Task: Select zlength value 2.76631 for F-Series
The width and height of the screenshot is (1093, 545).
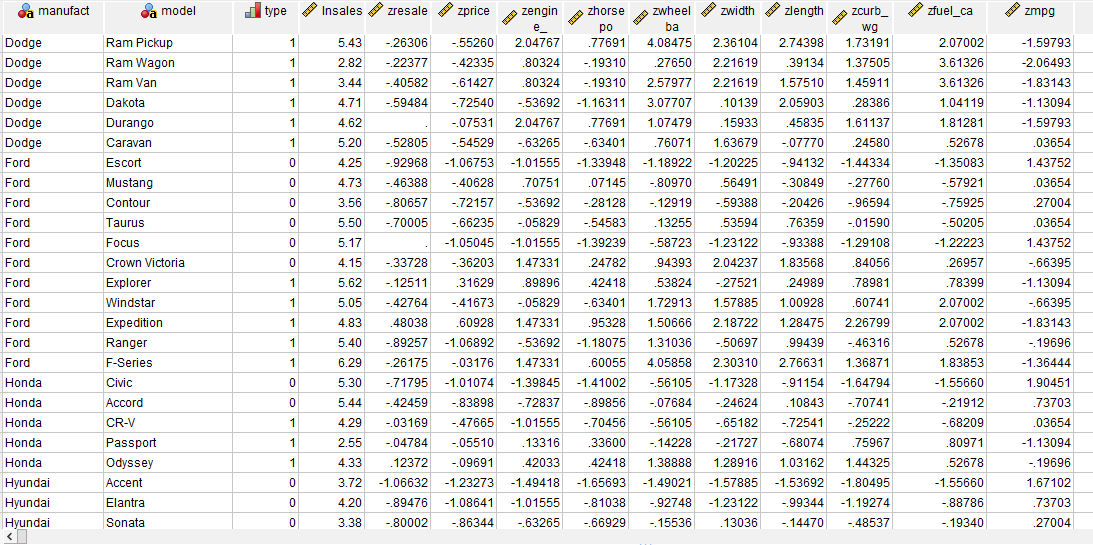Action: coord(794,363)
